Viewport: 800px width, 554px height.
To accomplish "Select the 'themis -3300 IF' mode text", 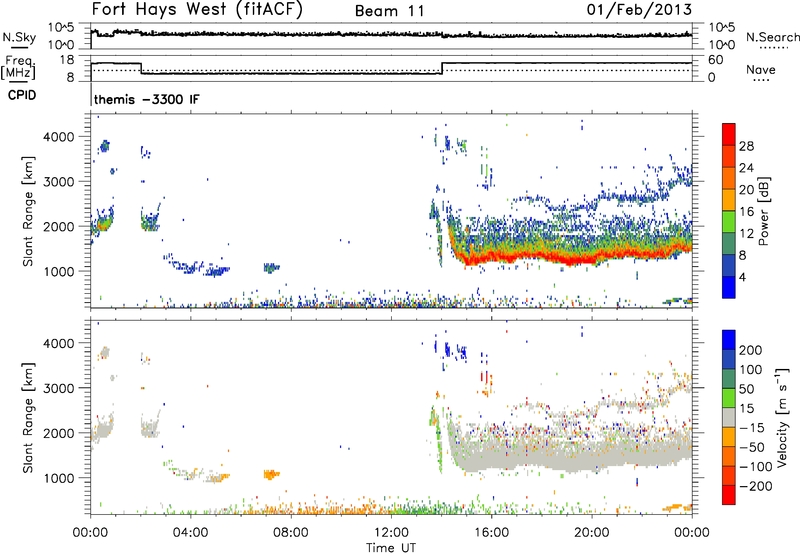I will point(147,99).
